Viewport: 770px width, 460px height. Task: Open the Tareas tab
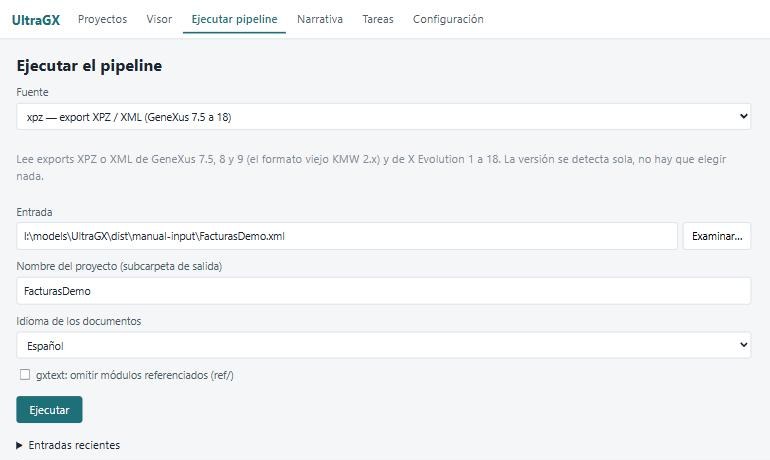(x=378, y=19)
